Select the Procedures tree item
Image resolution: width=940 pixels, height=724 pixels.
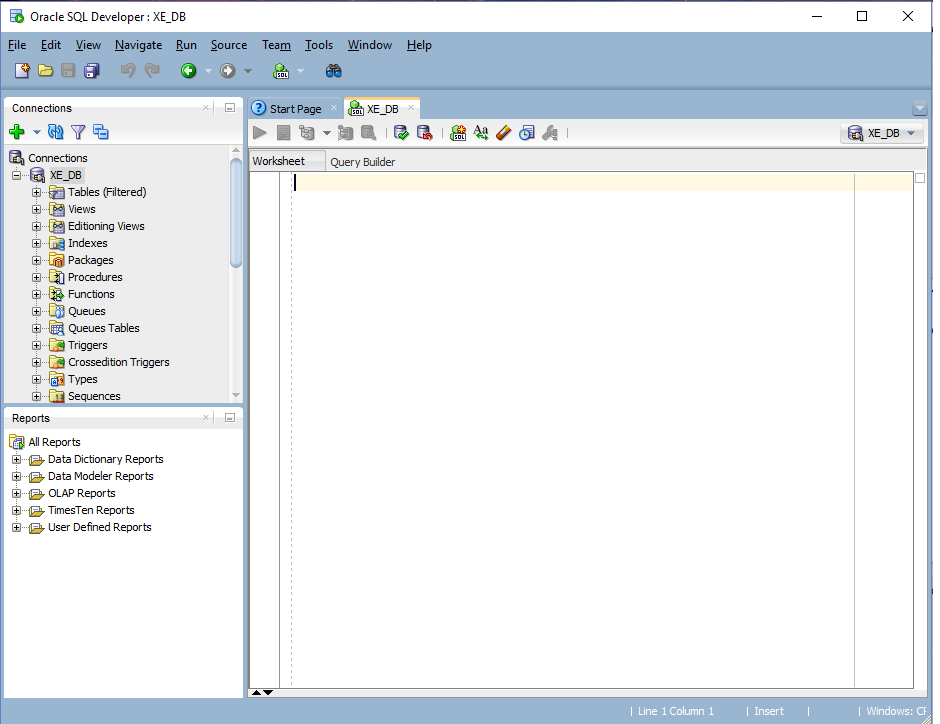tap(95, 277)
